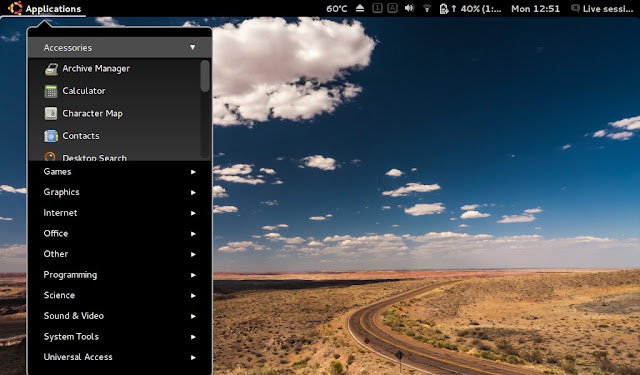
Task: Select the Accessories category header
Action: click(x=120, y=48)
